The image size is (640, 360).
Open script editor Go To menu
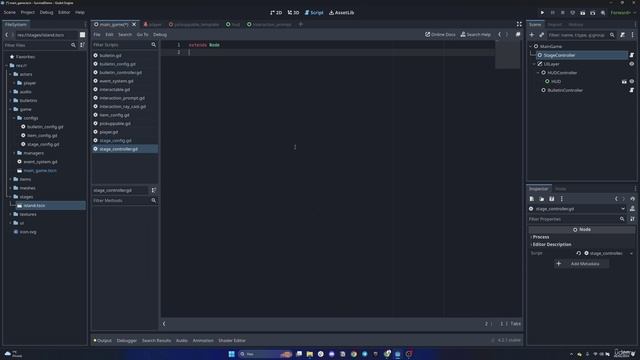click(142, 35)
